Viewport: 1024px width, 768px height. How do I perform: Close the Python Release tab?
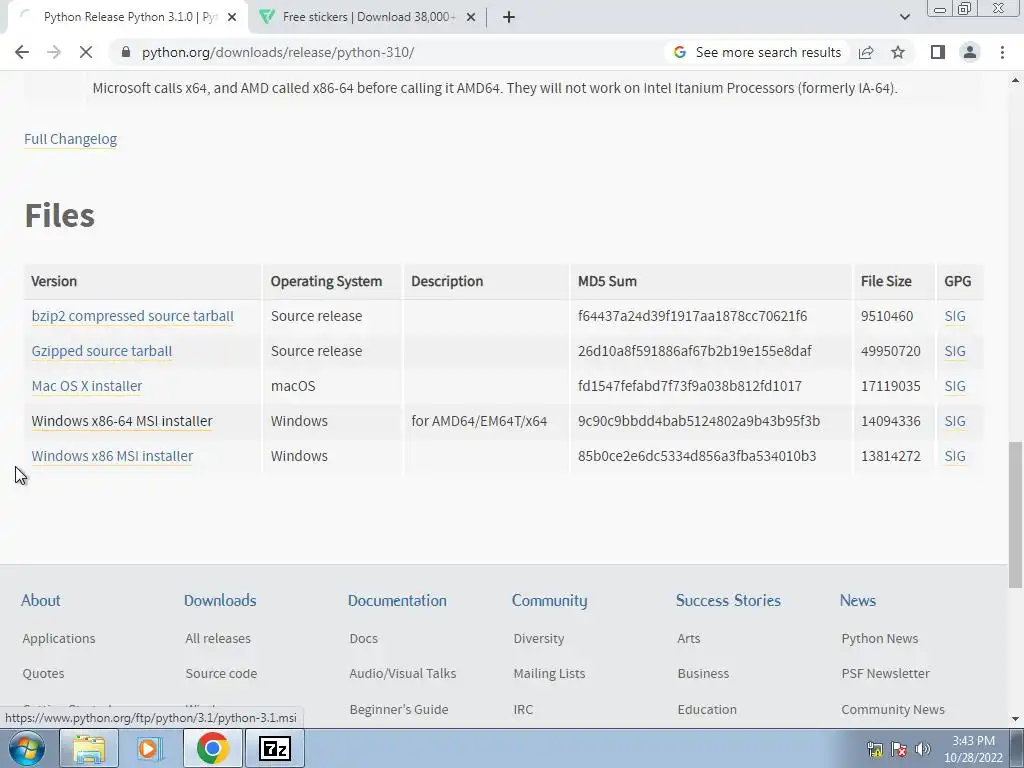pos(232,17)
